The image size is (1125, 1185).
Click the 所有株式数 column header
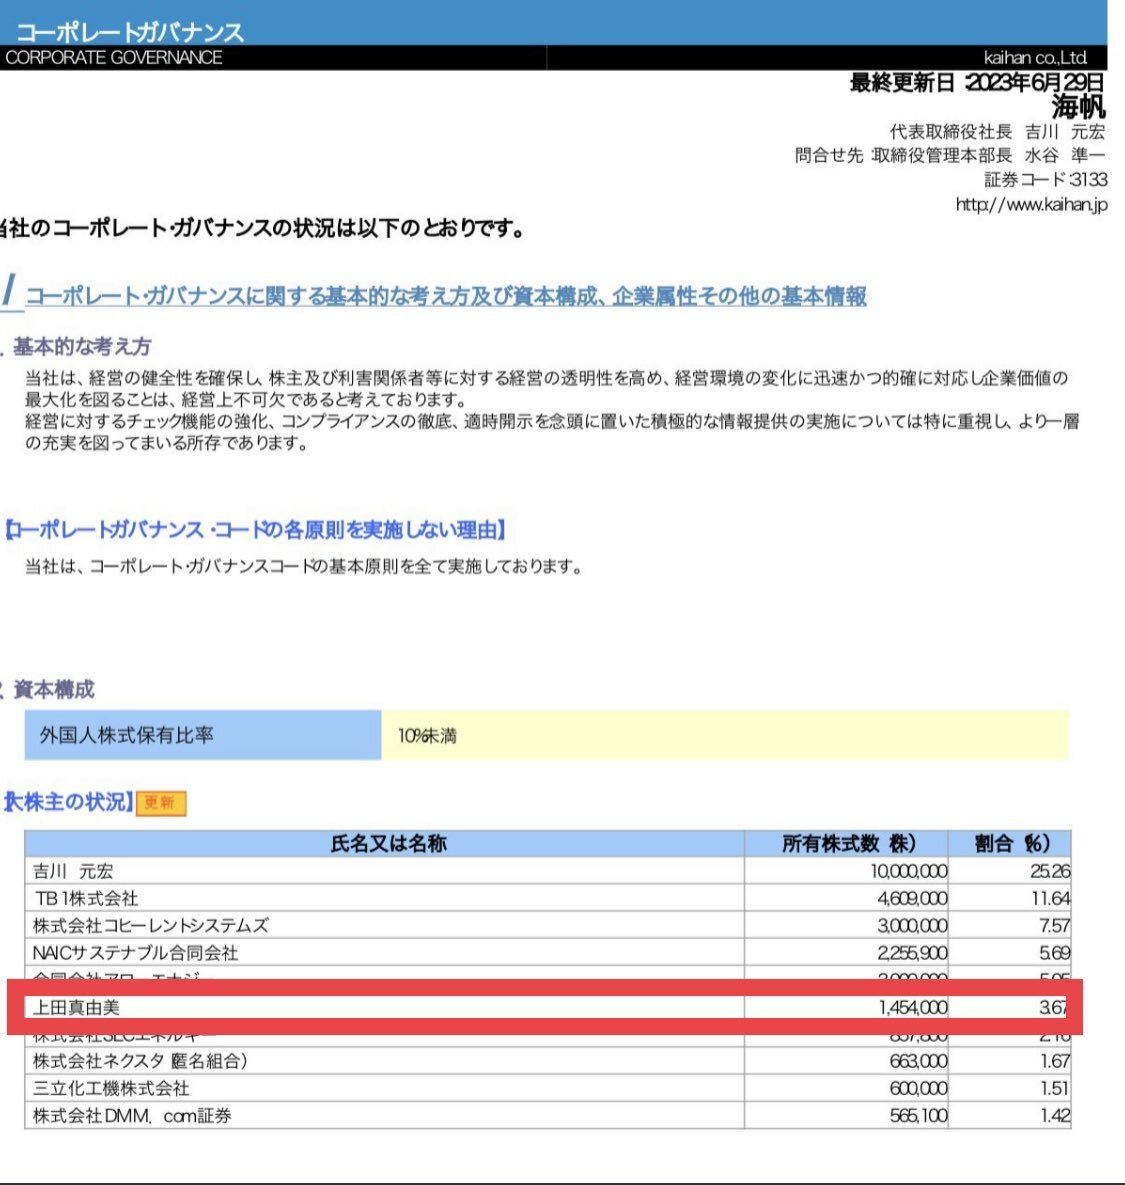[x=848, y=844]
